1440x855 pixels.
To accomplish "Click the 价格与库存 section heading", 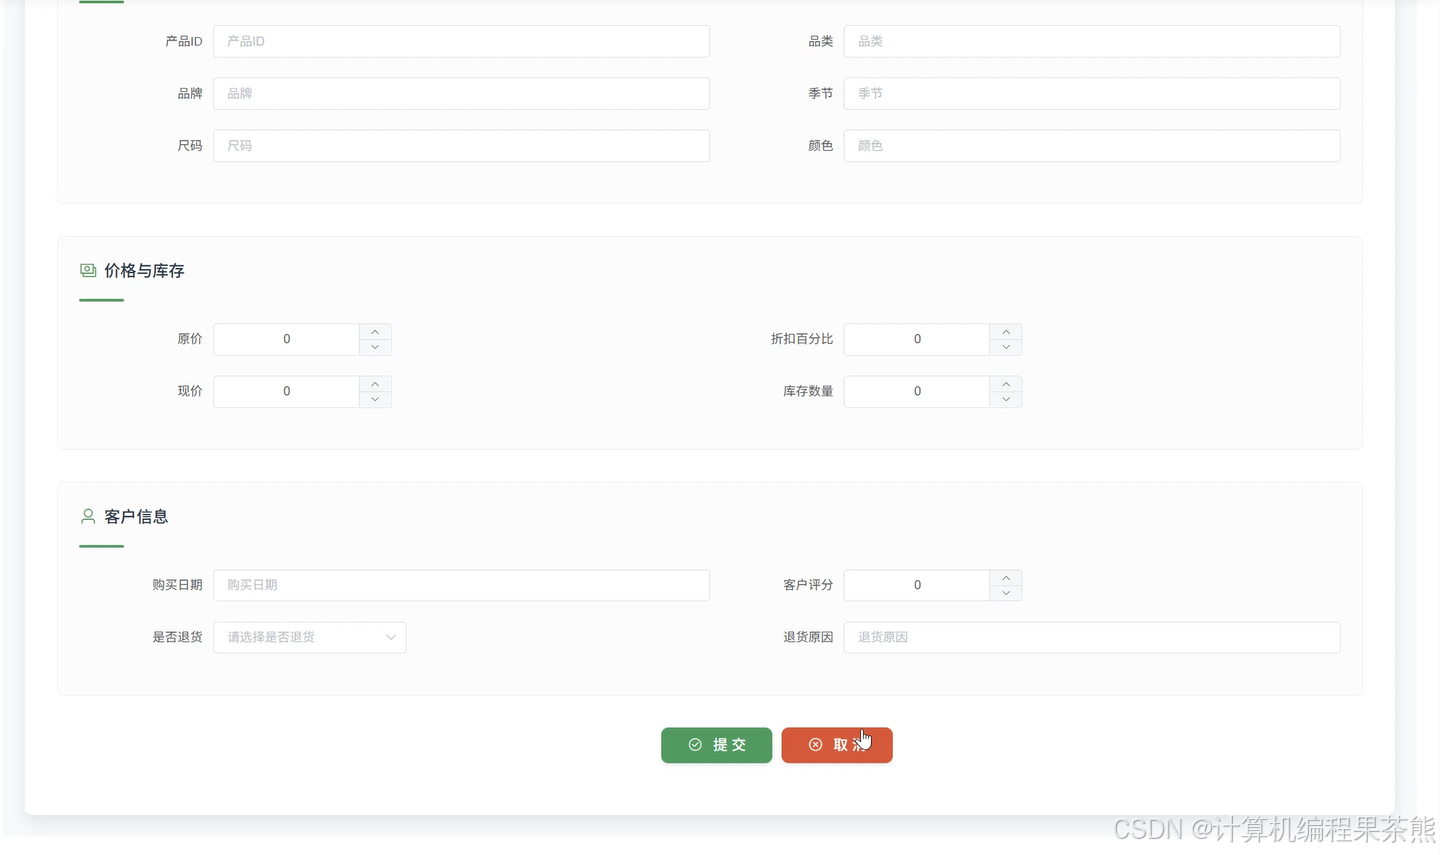I will point(144,271).
